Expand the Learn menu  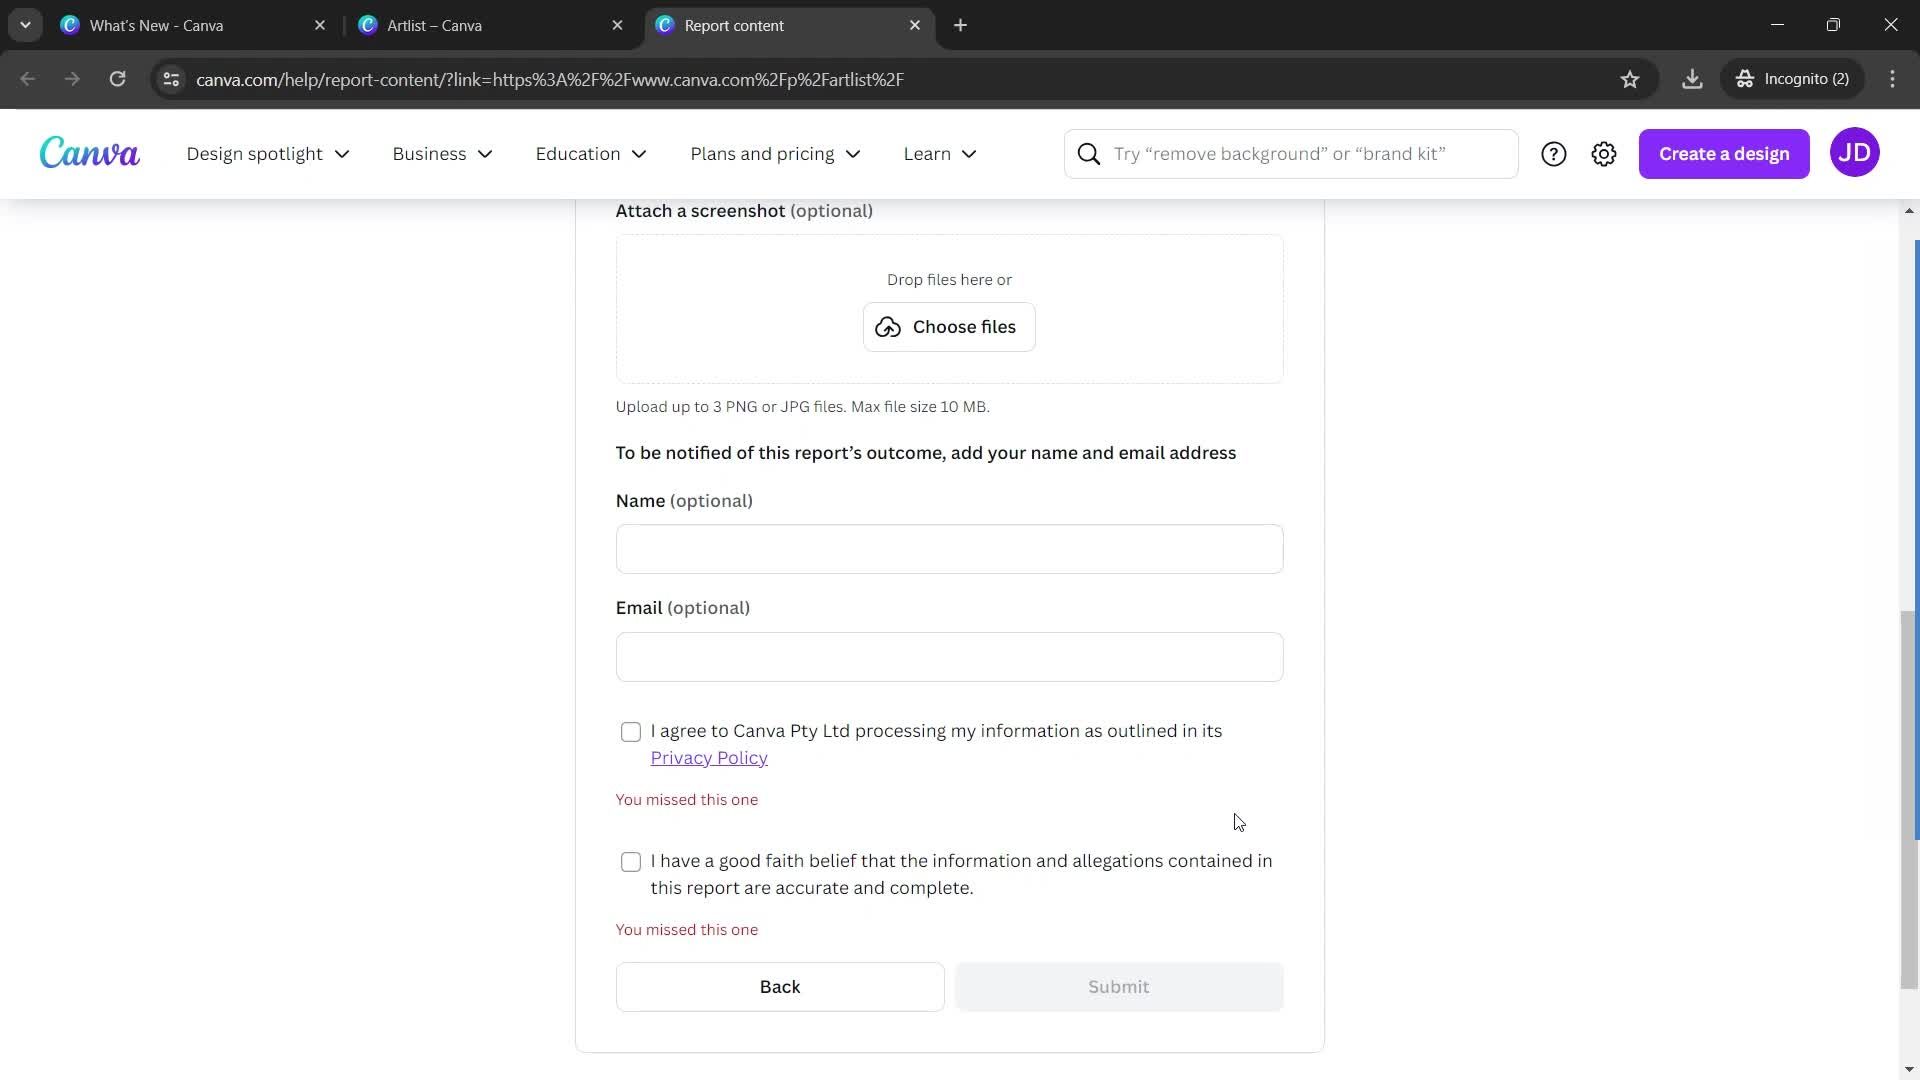[x=940, y=154]
